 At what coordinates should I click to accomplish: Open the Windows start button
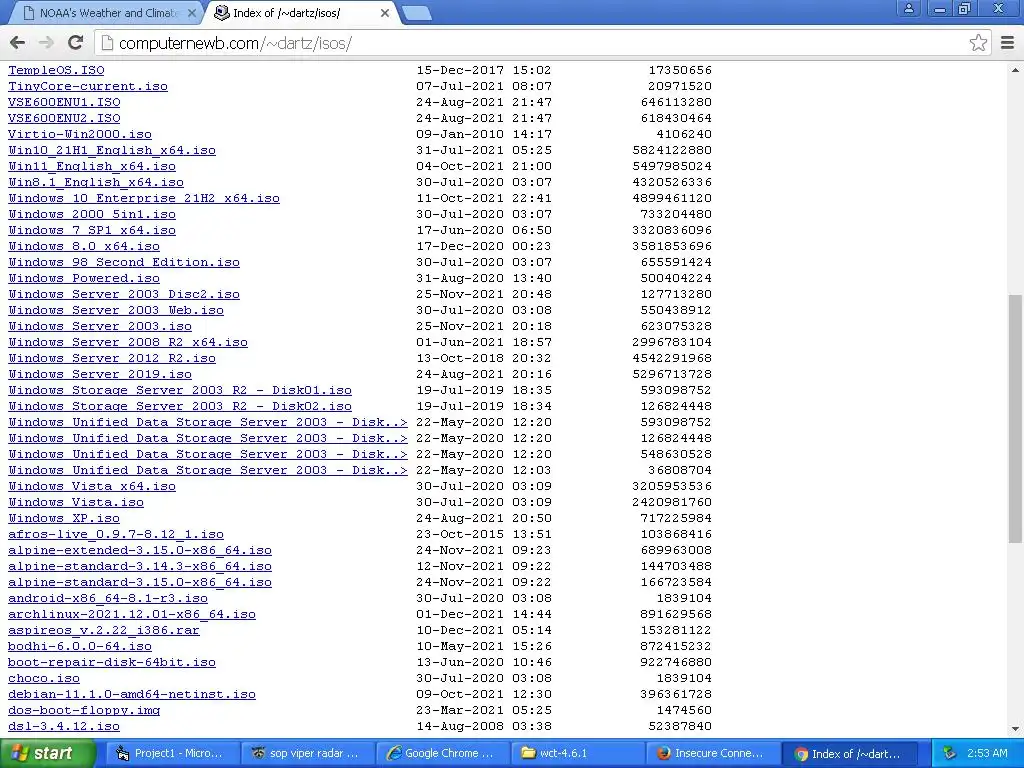46,753
